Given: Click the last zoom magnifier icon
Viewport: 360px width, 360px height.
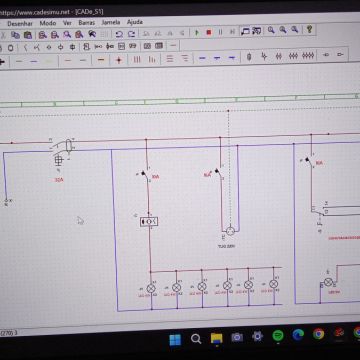Looking at the screenshot, I should point(295,29).
